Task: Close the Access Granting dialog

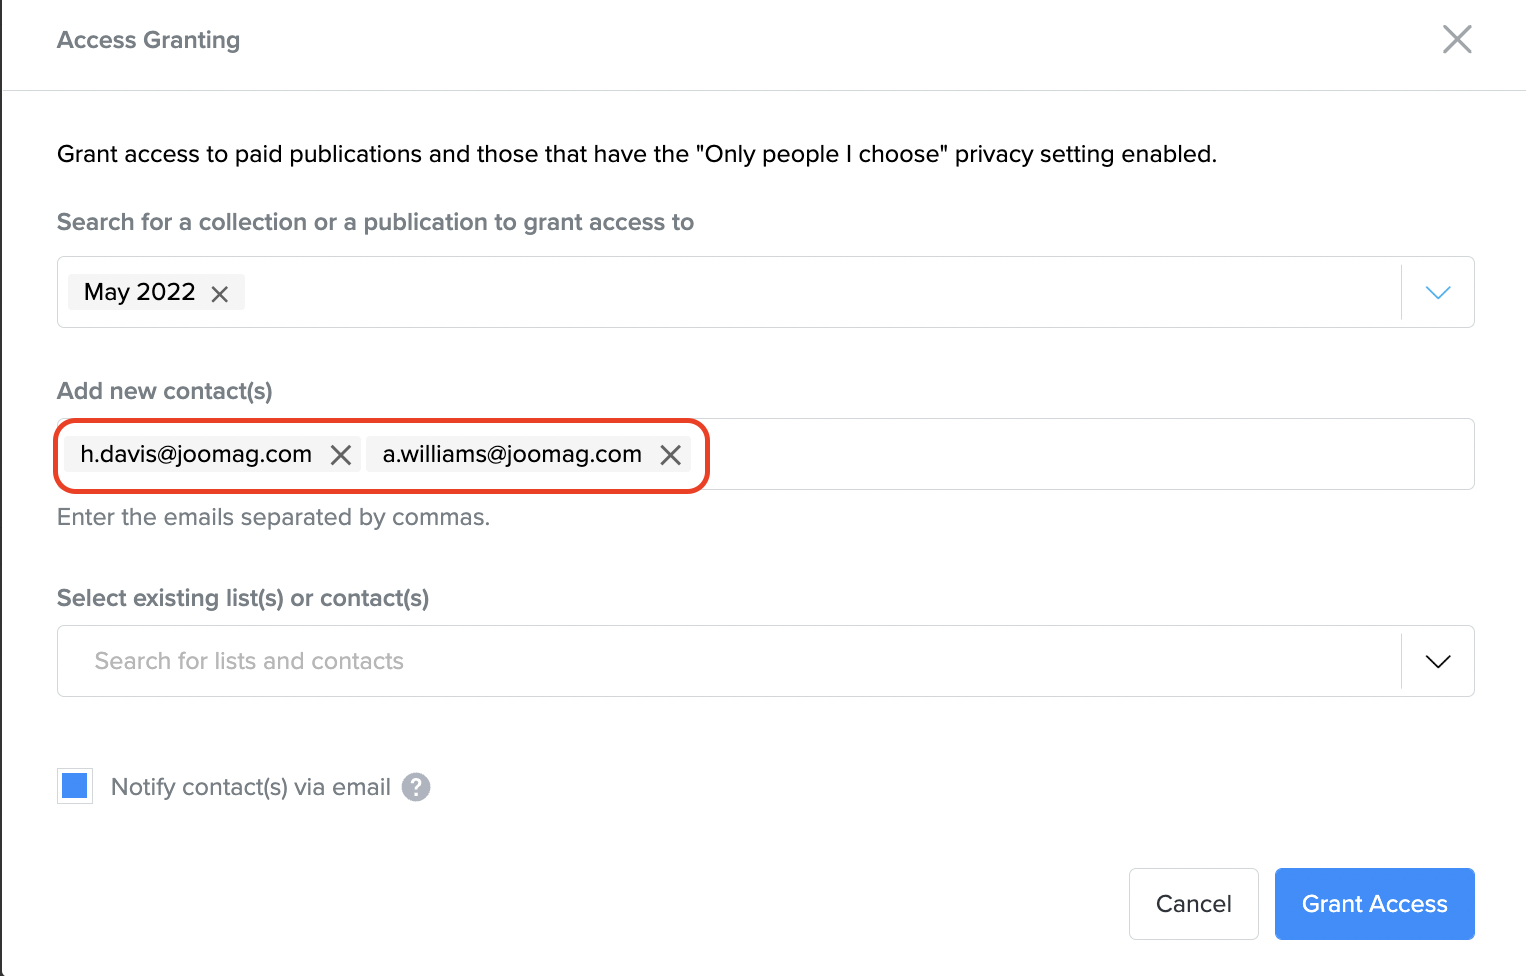Action: (x=1456, y=40)
